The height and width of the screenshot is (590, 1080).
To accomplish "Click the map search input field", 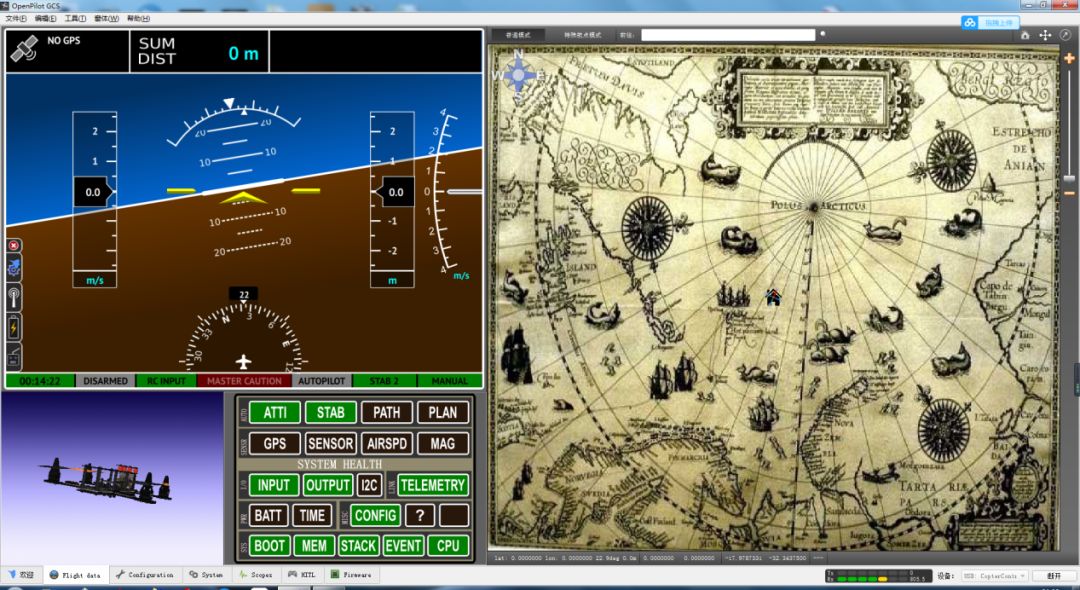I will [728, 34].
